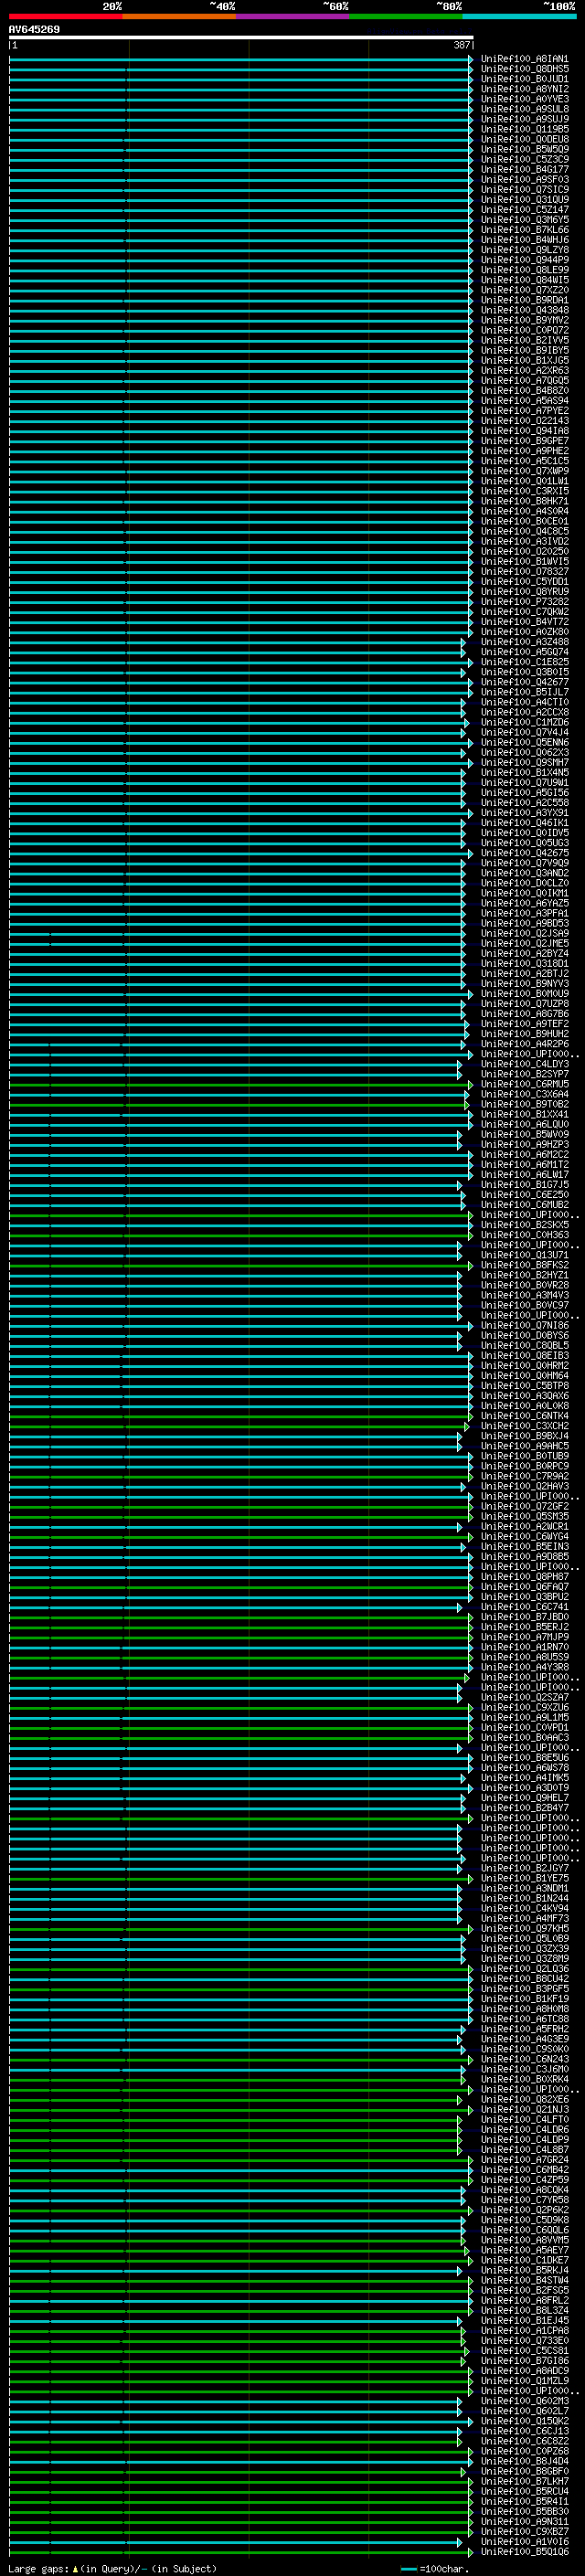The image size is (585, 2576).
Task: Click the white query sequence ruler bar
Action: click(241, 37)
